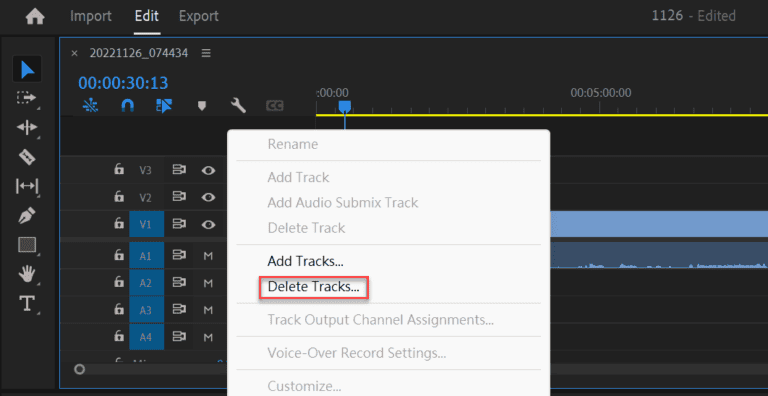Add marker using the marker icon
The height and width of the screenshot is (396, 768).
coord(202,105)
